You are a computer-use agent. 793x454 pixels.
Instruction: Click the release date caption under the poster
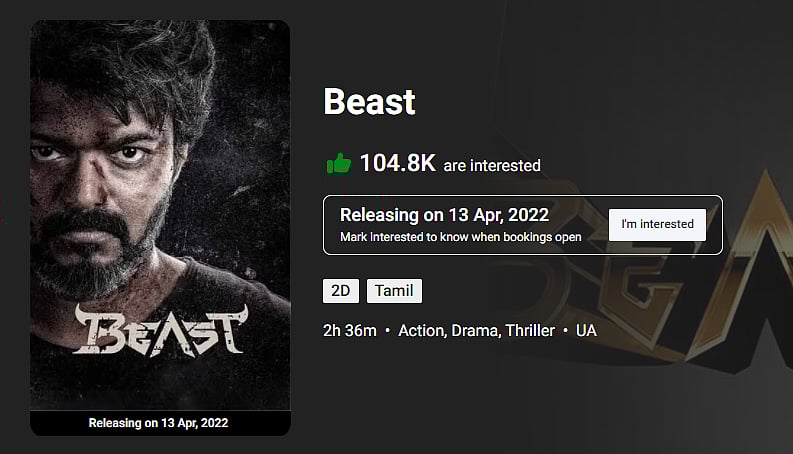click(x=159, y=423)
